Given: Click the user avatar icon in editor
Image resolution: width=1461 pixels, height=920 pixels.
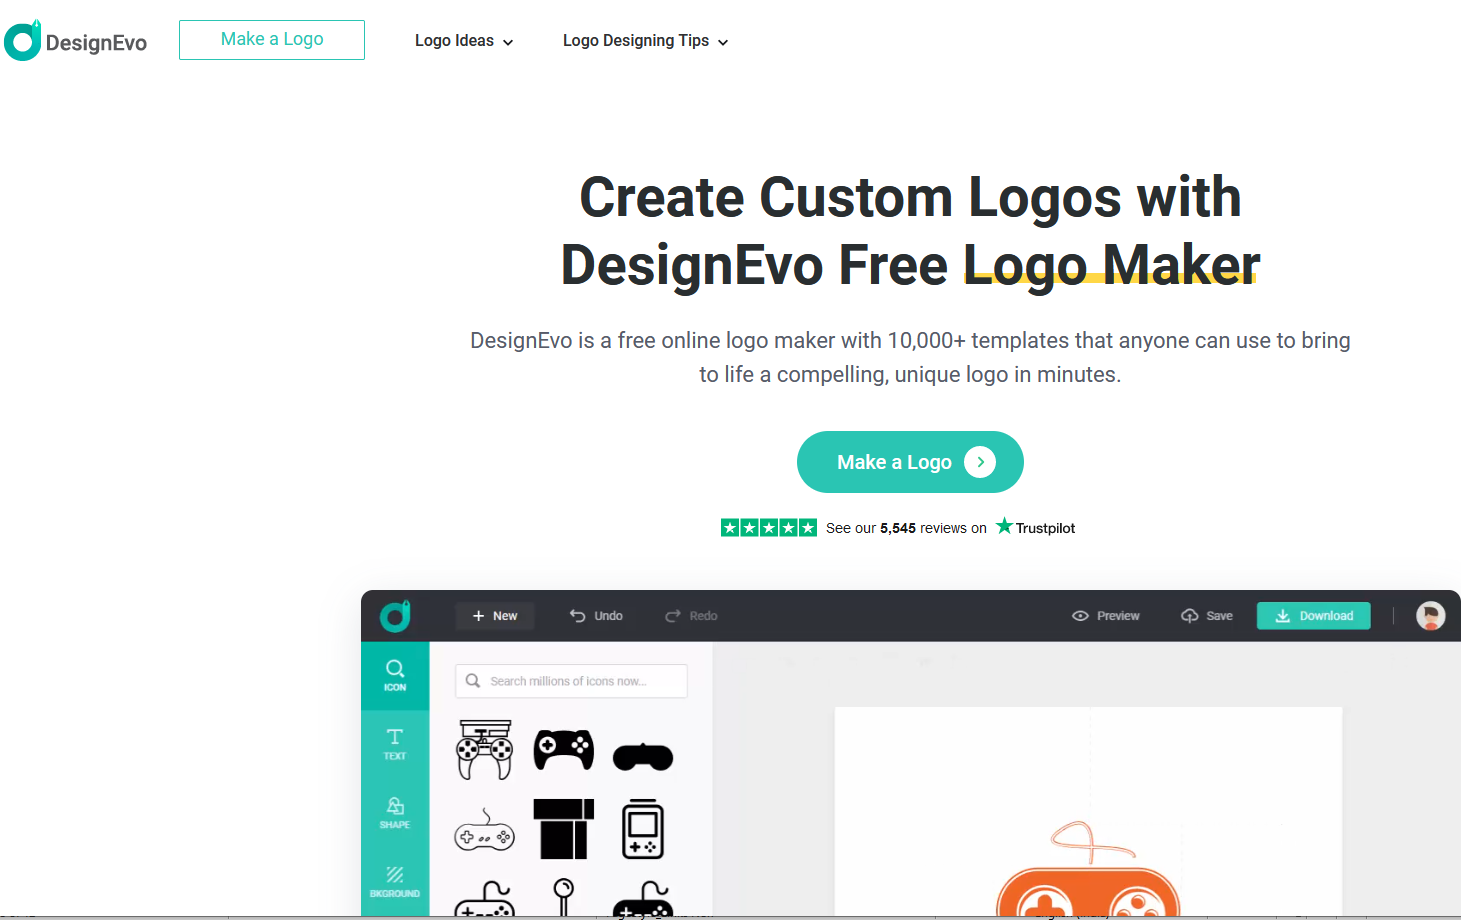Looking at the screenshot, I should pos(1430,616).
